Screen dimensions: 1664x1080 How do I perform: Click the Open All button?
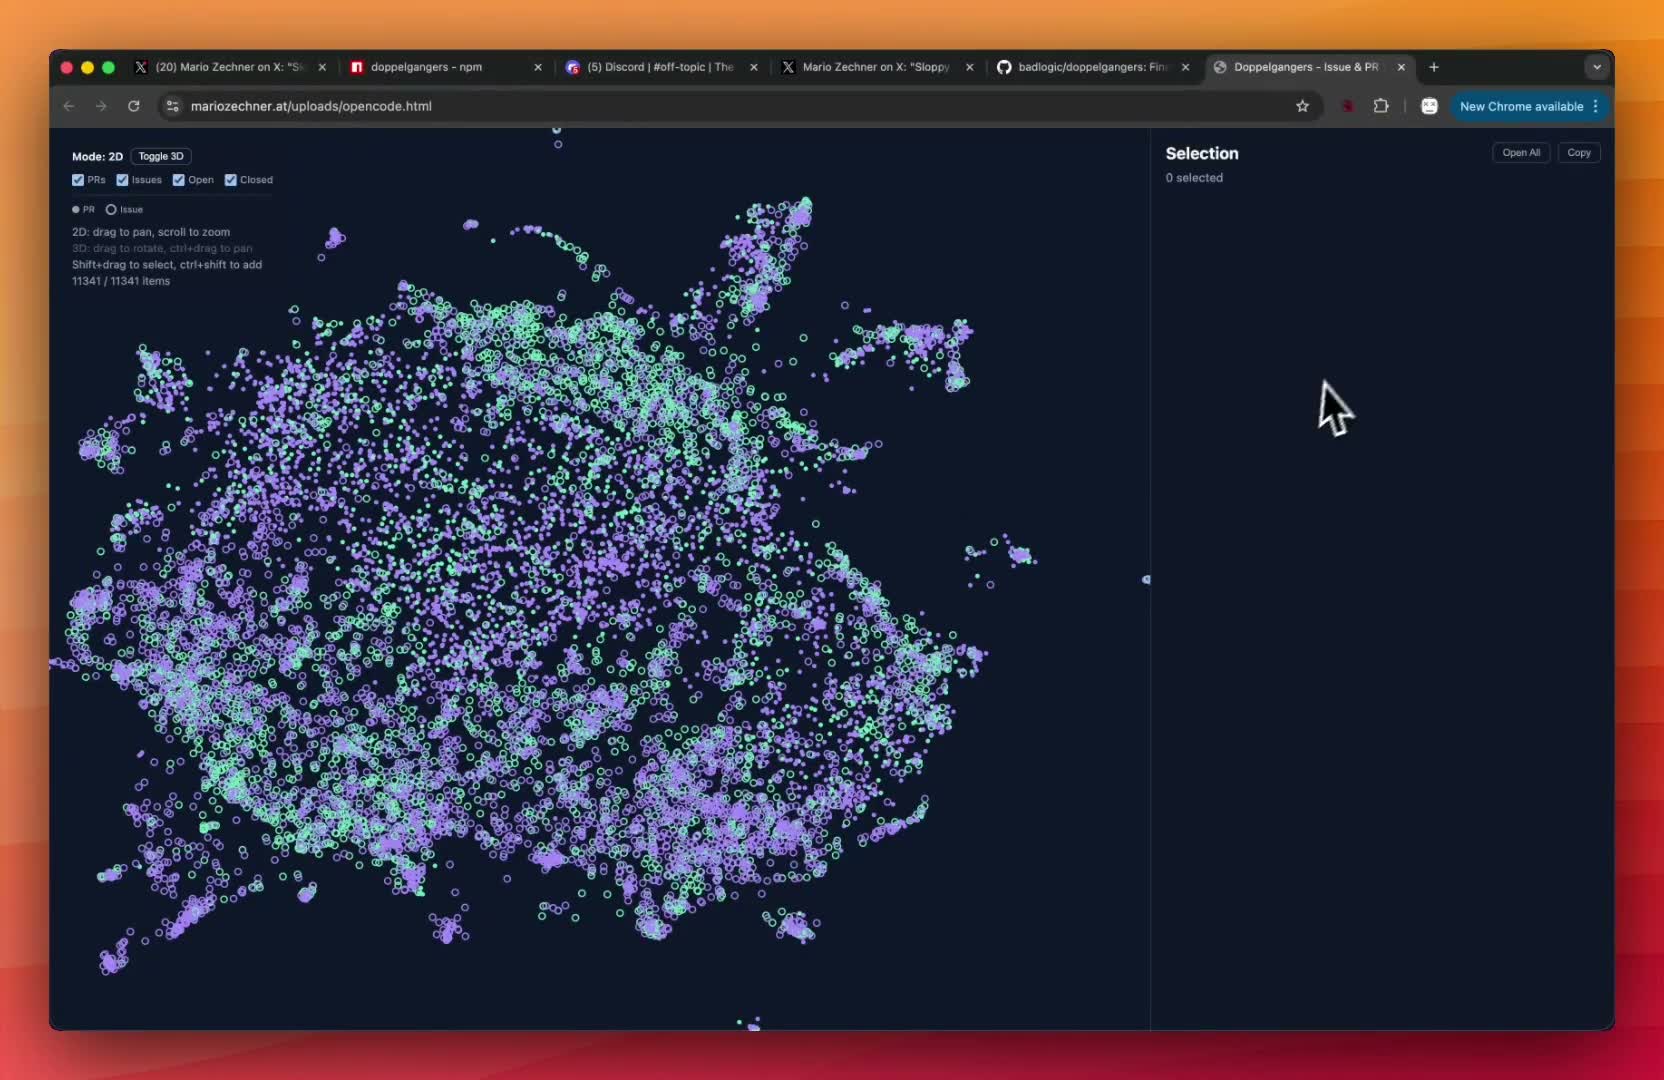click(1521, 153)
